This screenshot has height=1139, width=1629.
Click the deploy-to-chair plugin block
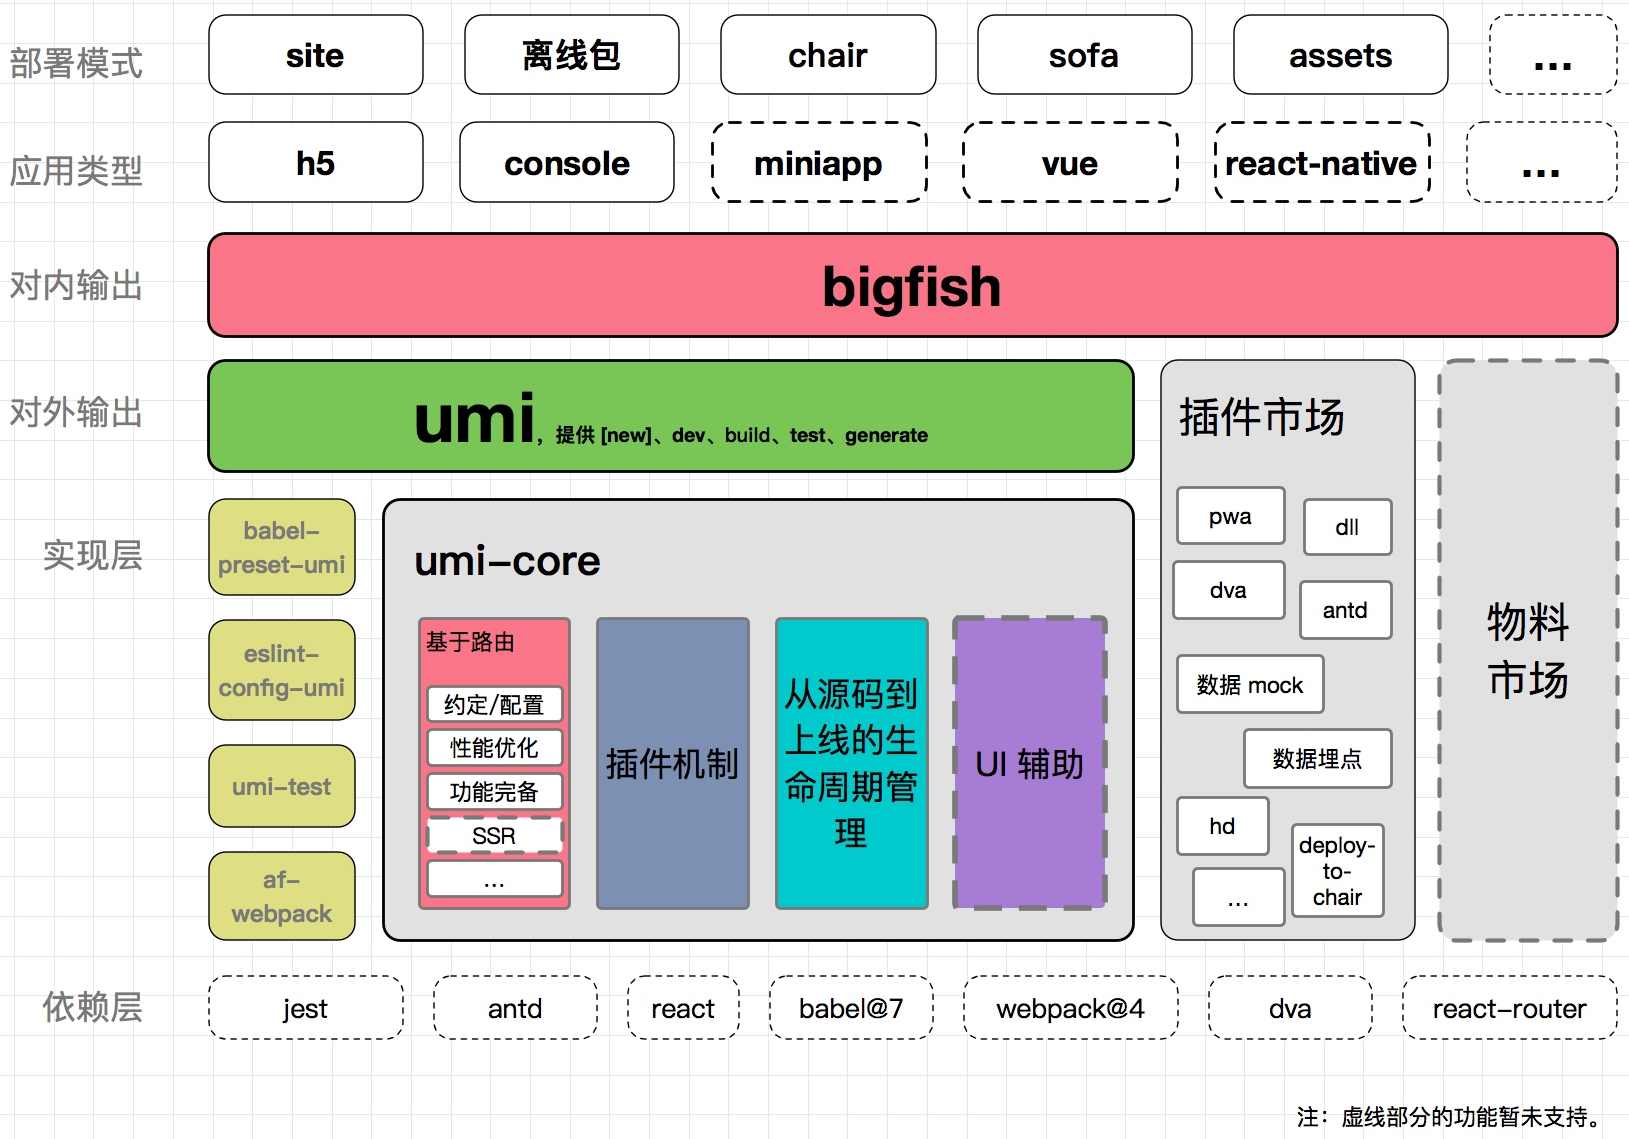pos(1337,870)
